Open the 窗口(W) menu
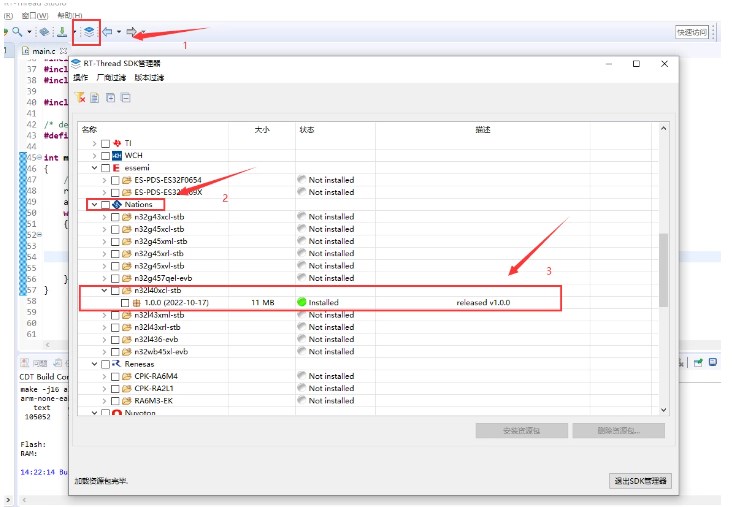 (35, 15)
